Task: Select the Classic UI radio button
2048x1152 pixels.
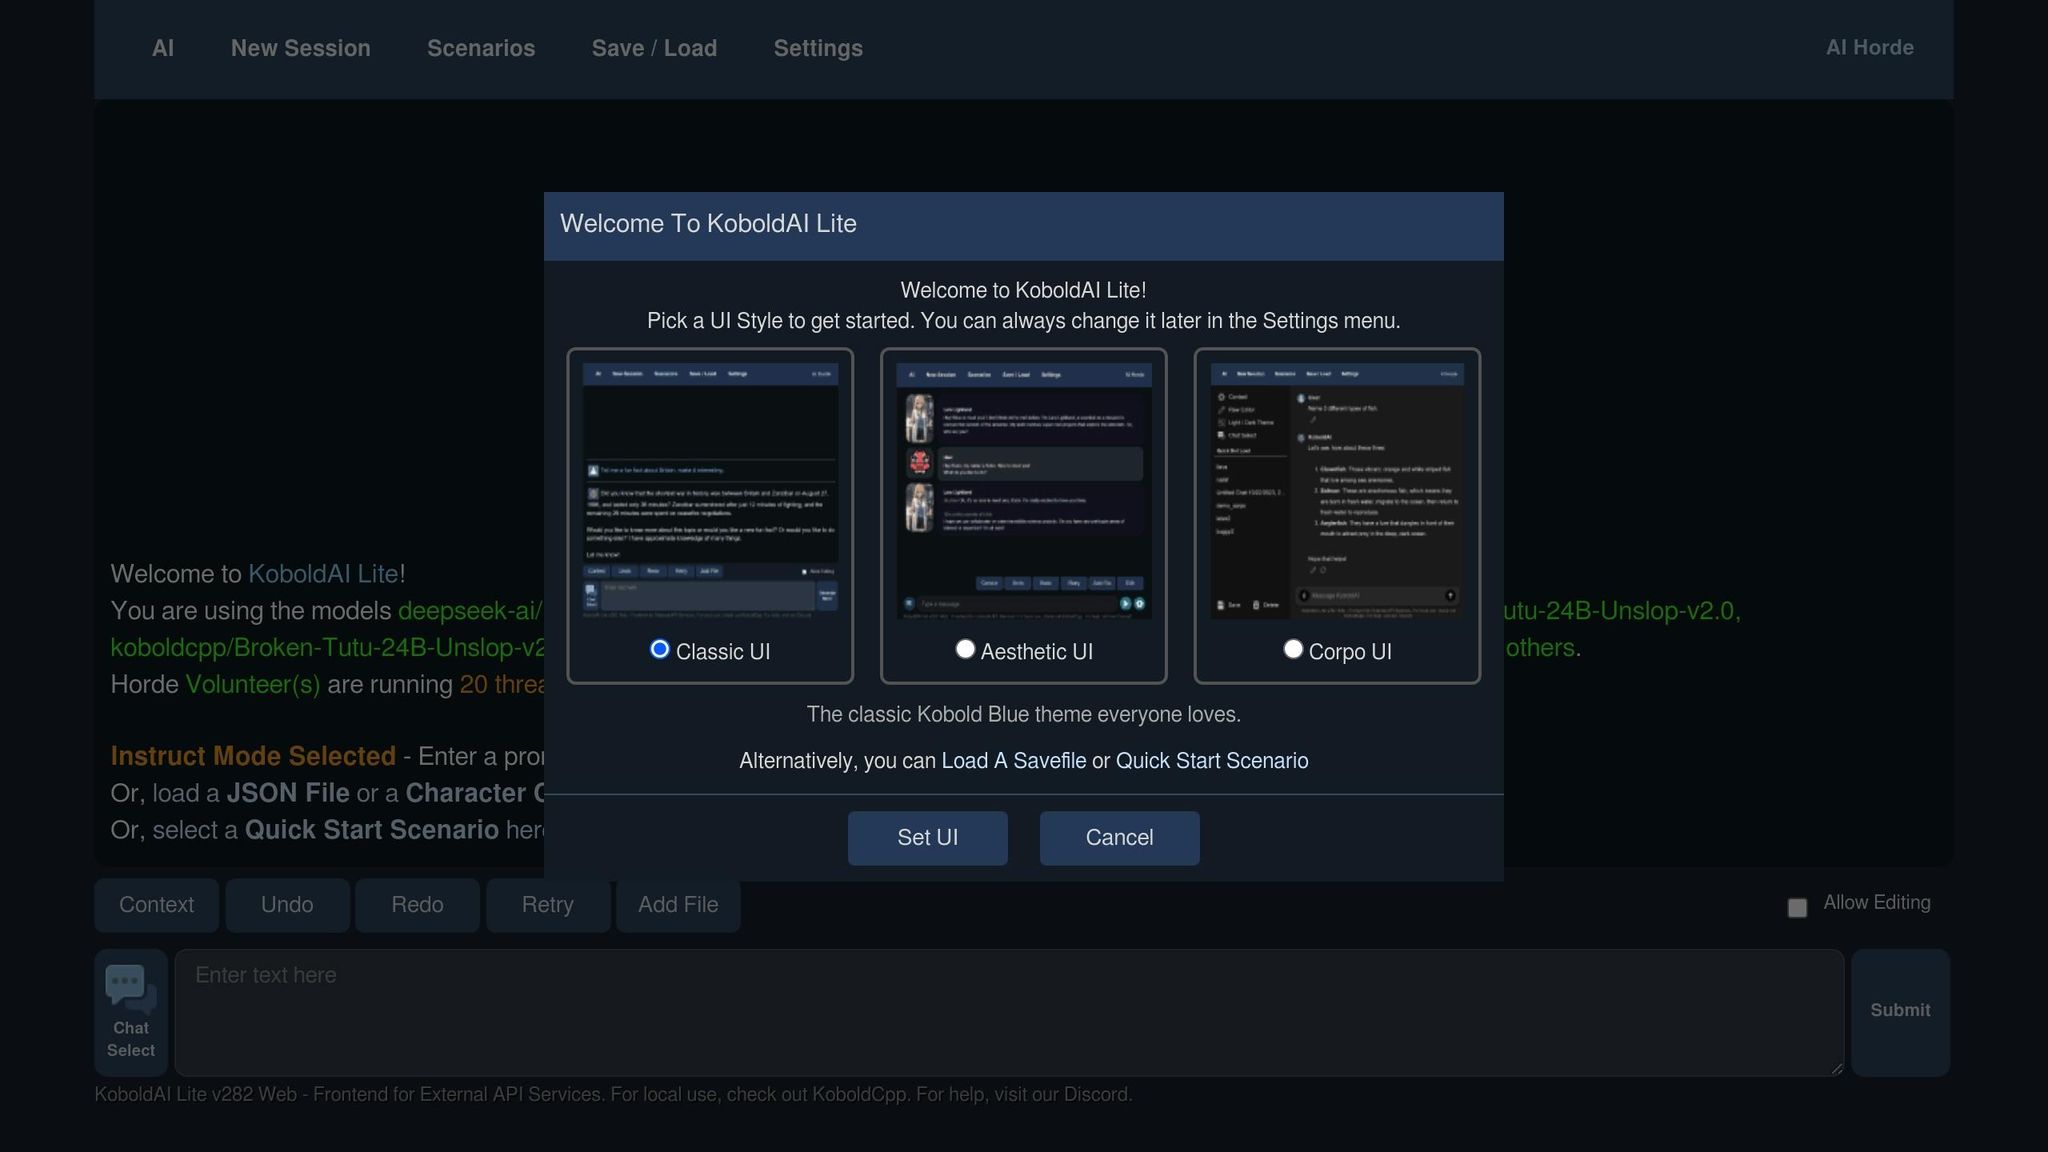Action: coord(659,649)
